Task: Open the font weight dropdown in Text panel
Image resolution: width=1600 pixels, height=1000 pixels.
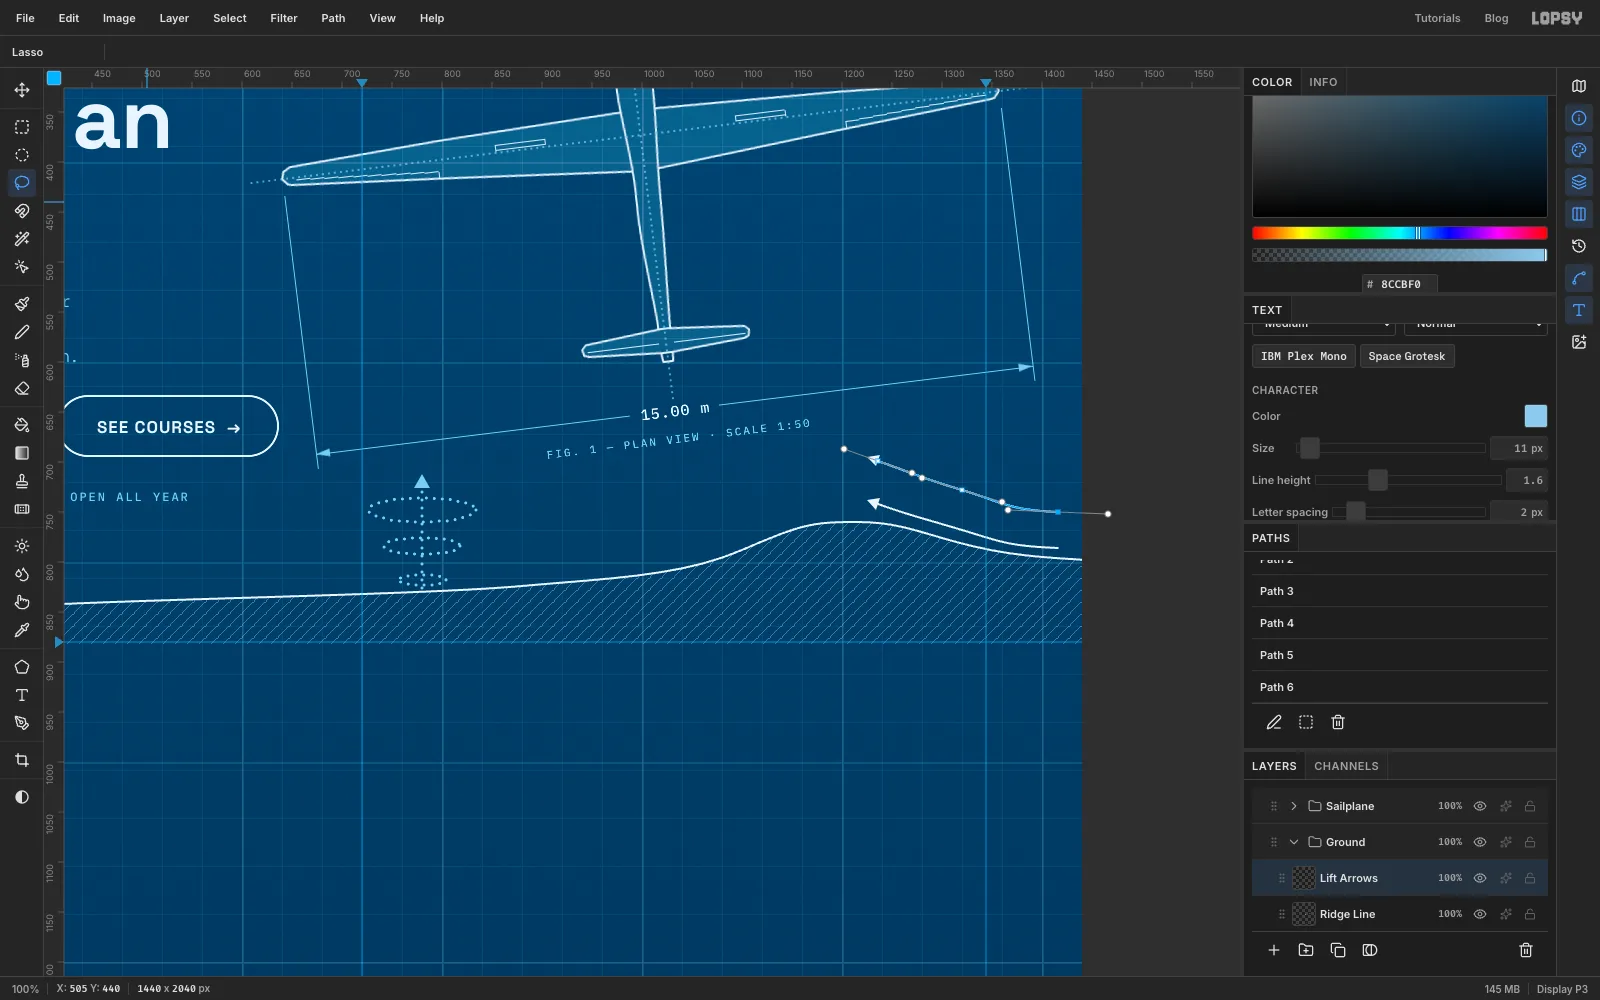Action: click(x=1323, y=326)
